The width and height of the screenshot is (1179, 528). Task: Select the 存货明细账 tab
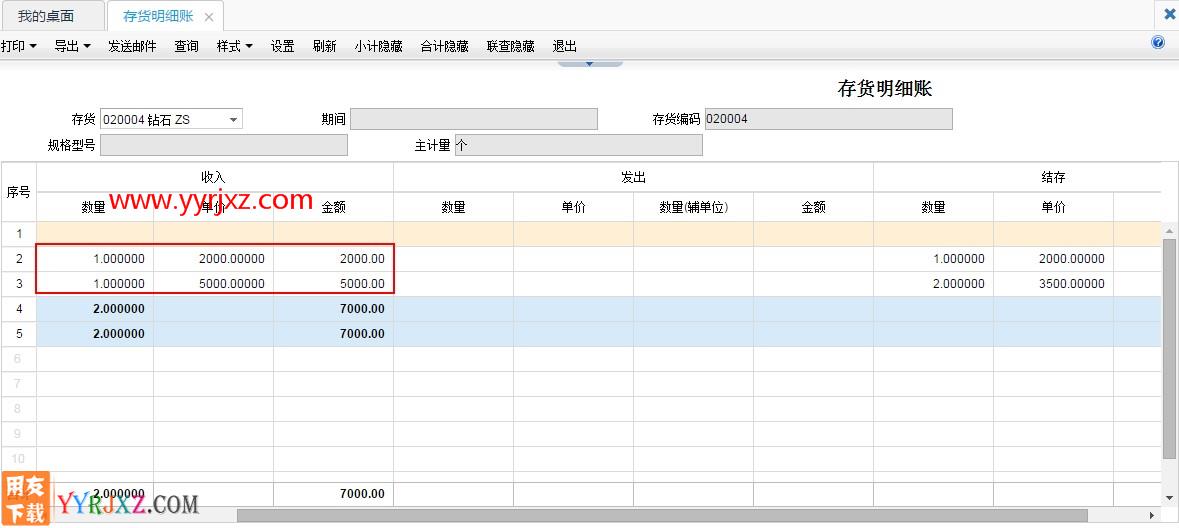click(x=158, y=16)
